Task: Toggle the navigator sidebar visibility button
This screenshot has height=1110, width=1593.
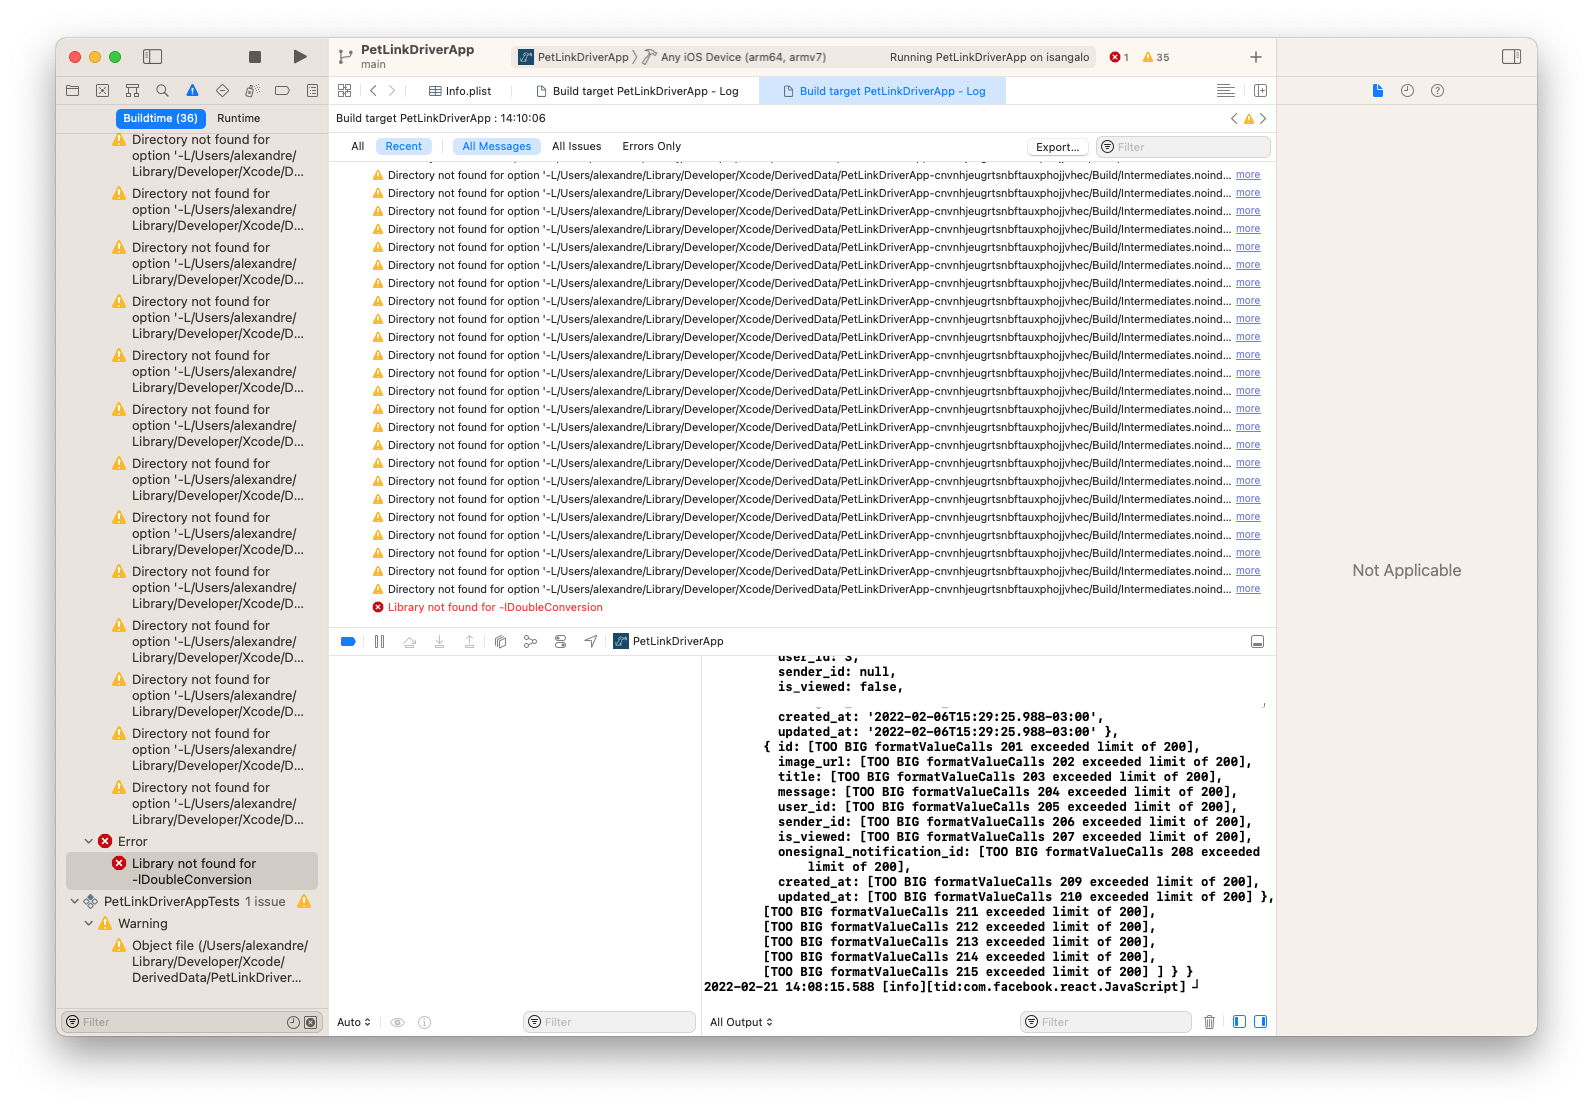Action: click(x=153, y=57)
